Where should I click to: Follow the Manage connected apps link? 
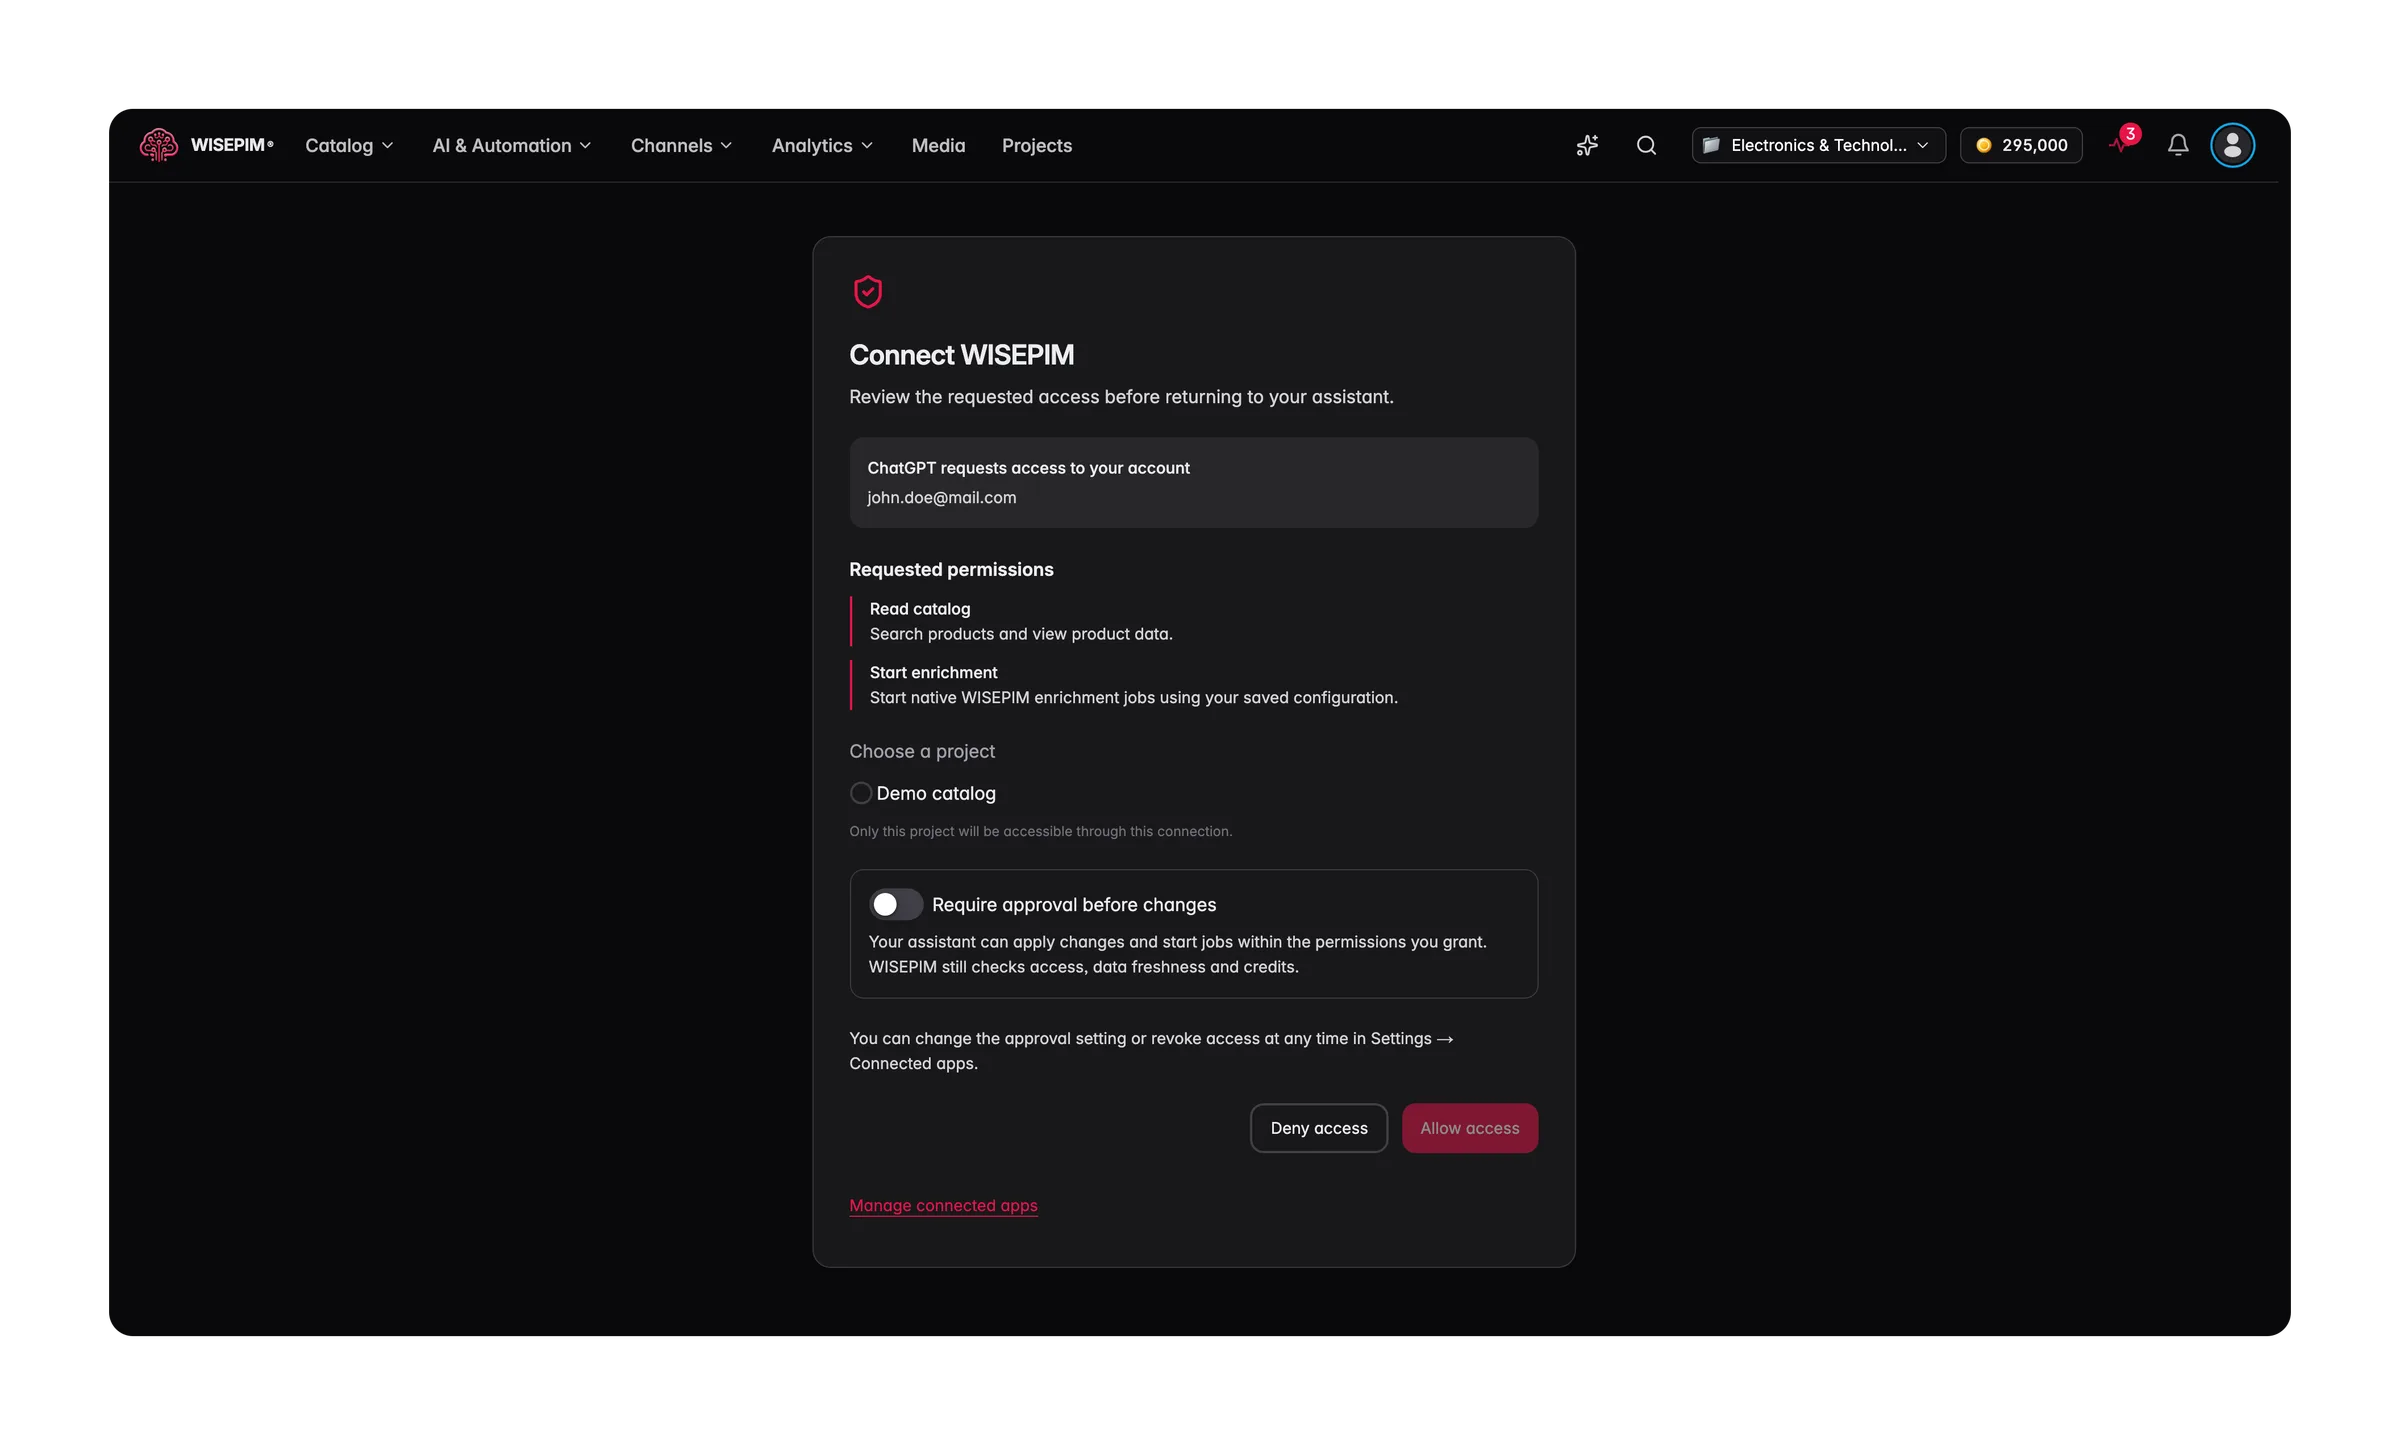coord(943,1205)
